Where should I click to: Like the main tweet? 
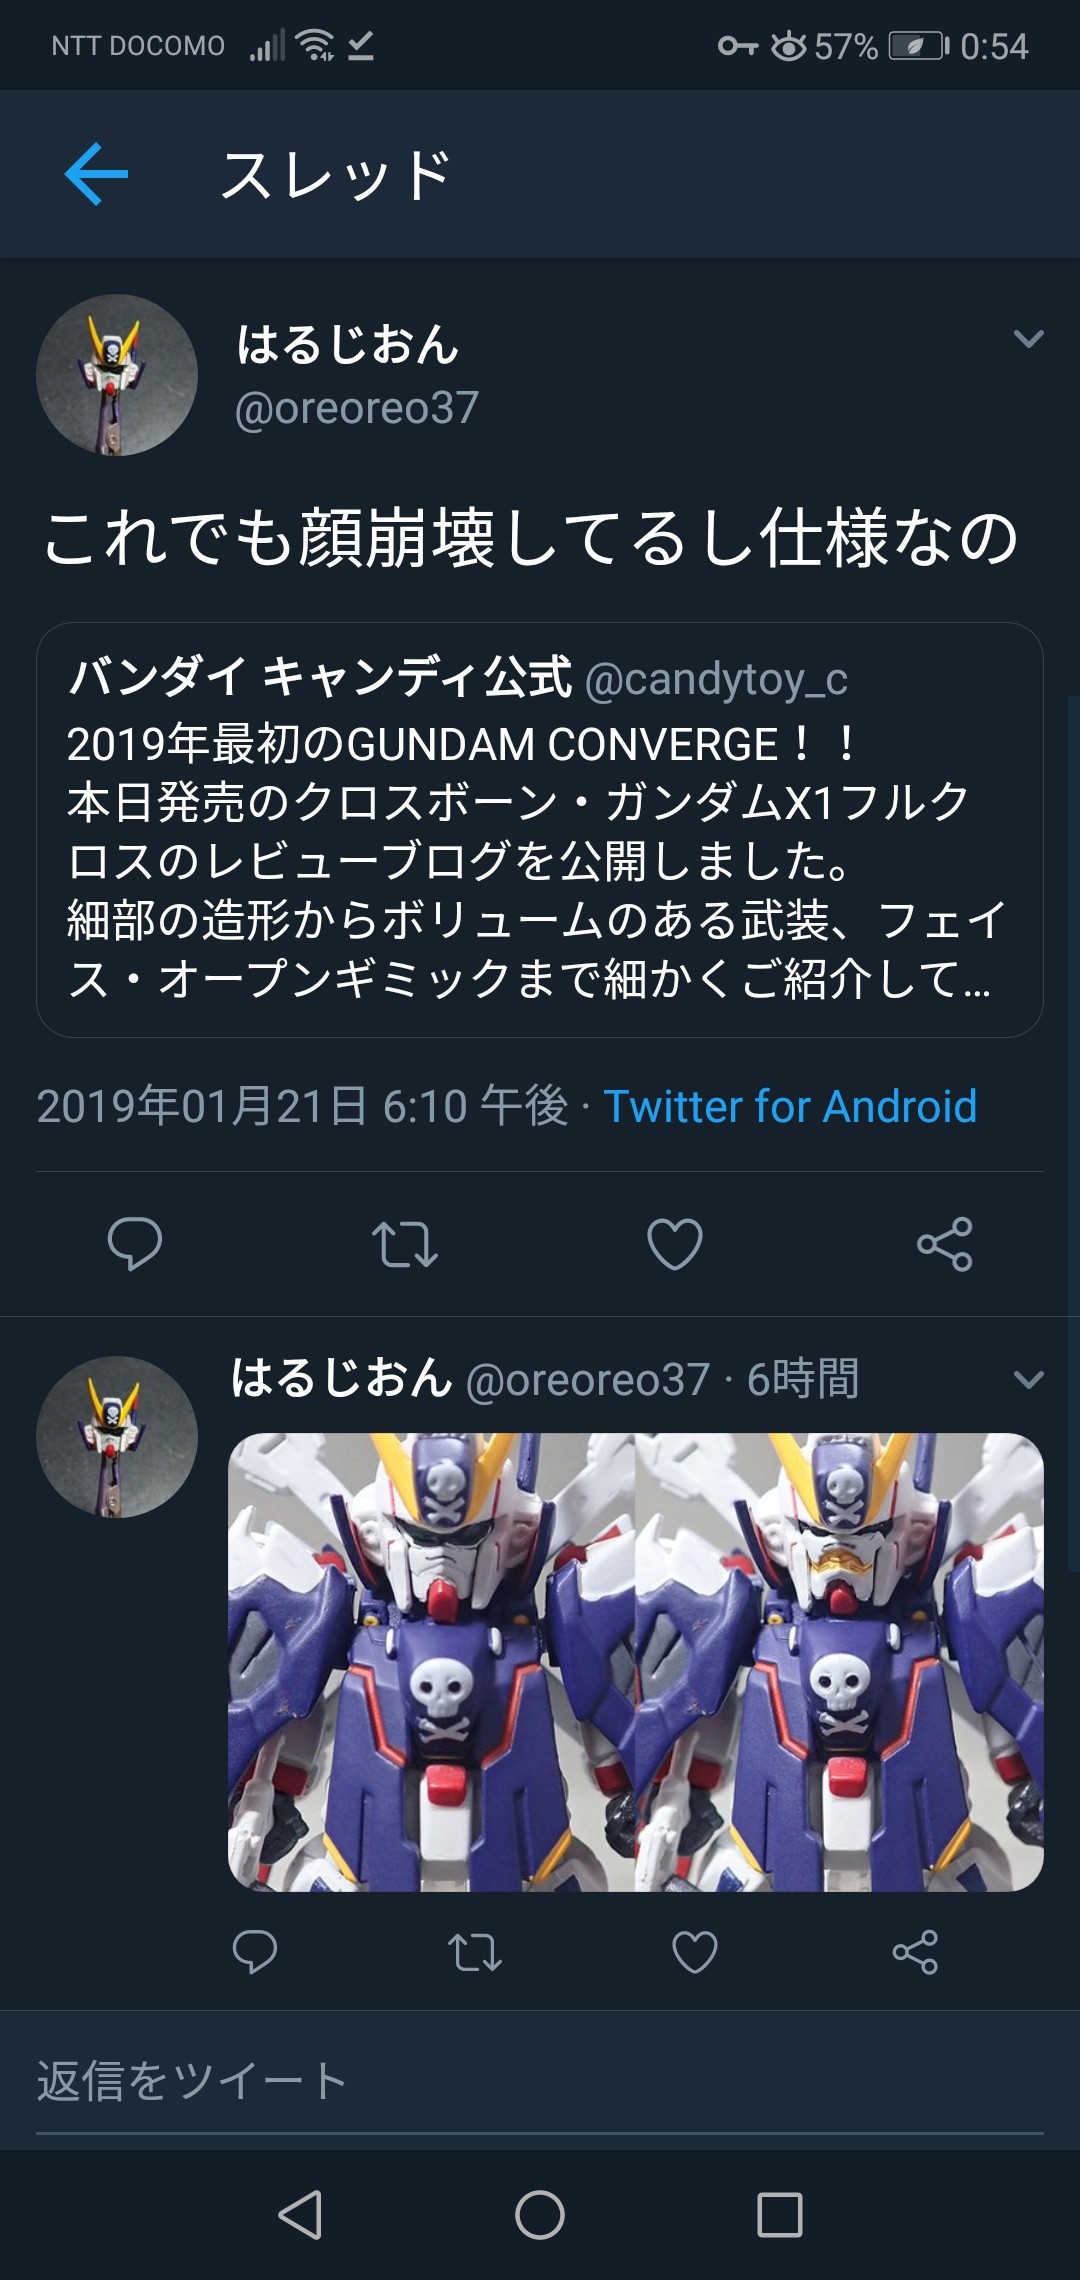(675, 1244)
